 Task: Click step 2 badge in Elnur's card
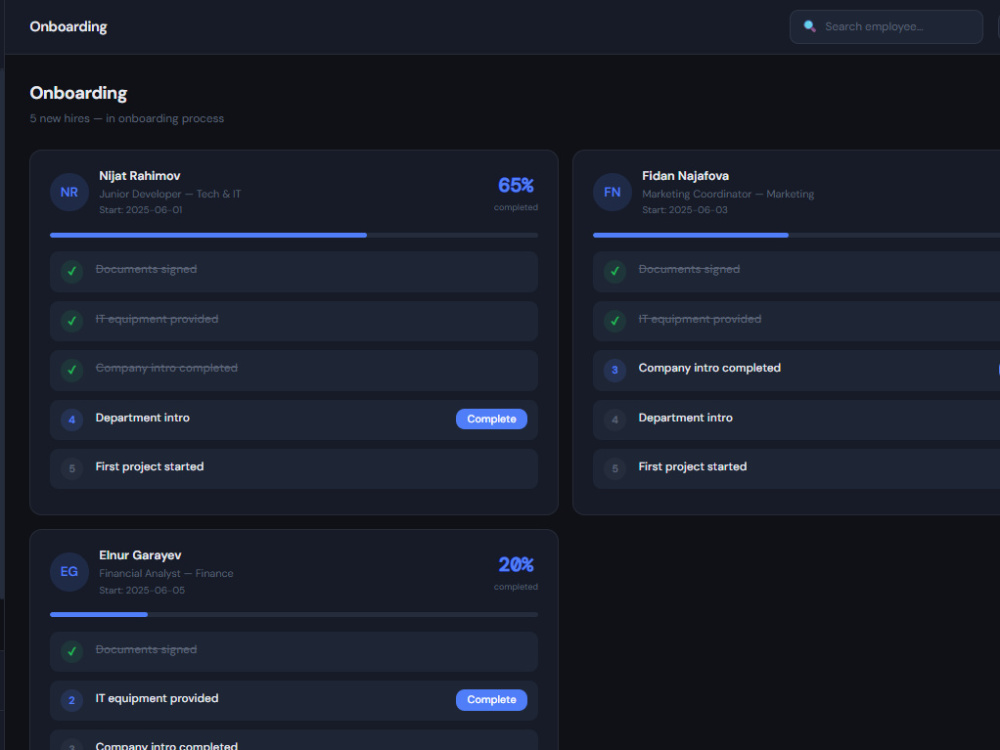pyautogui.click(x=72, y=700)
